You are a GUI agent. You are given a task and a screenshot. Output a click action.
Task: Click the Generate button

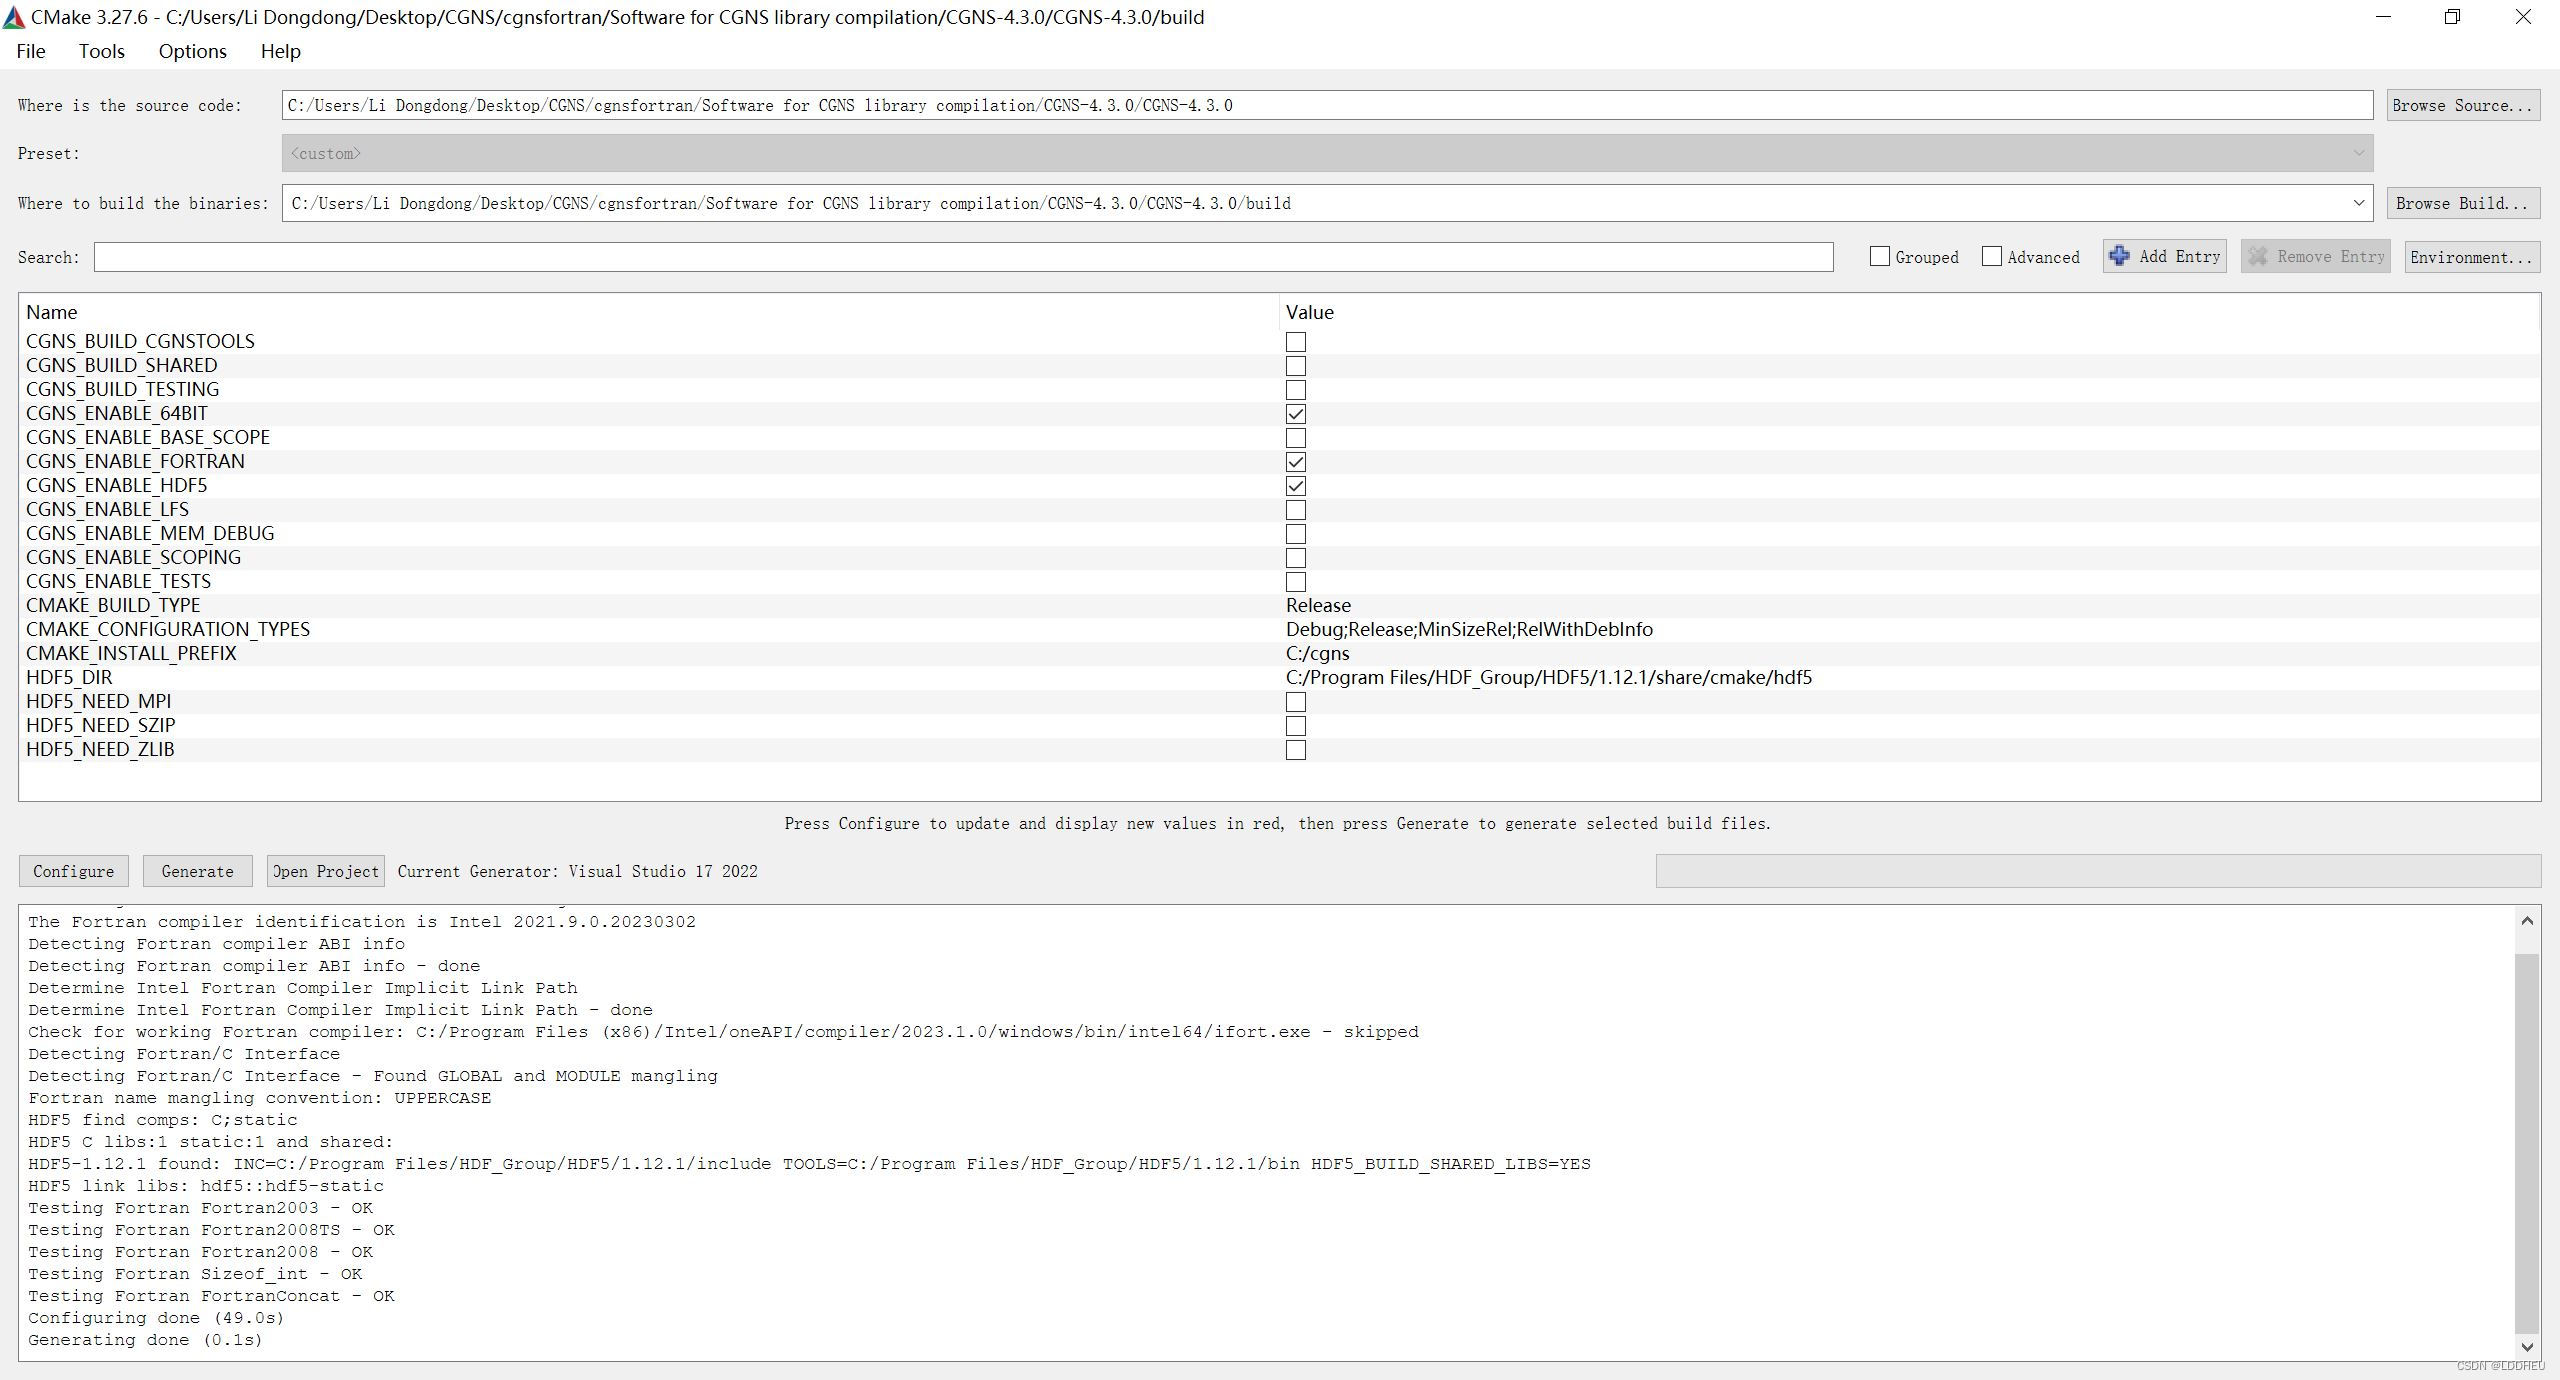pyautogui.click(x=197, y=871)
